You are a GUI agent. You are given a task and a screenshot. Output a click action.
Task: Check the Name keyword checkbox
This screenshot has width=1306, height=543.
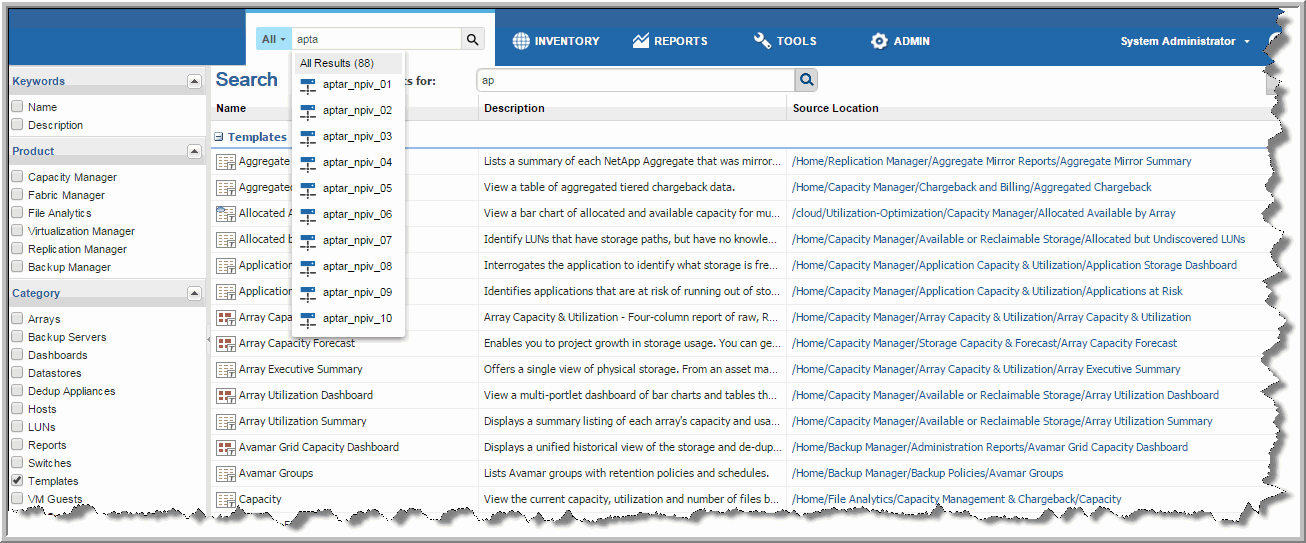[x=17, y=107]
